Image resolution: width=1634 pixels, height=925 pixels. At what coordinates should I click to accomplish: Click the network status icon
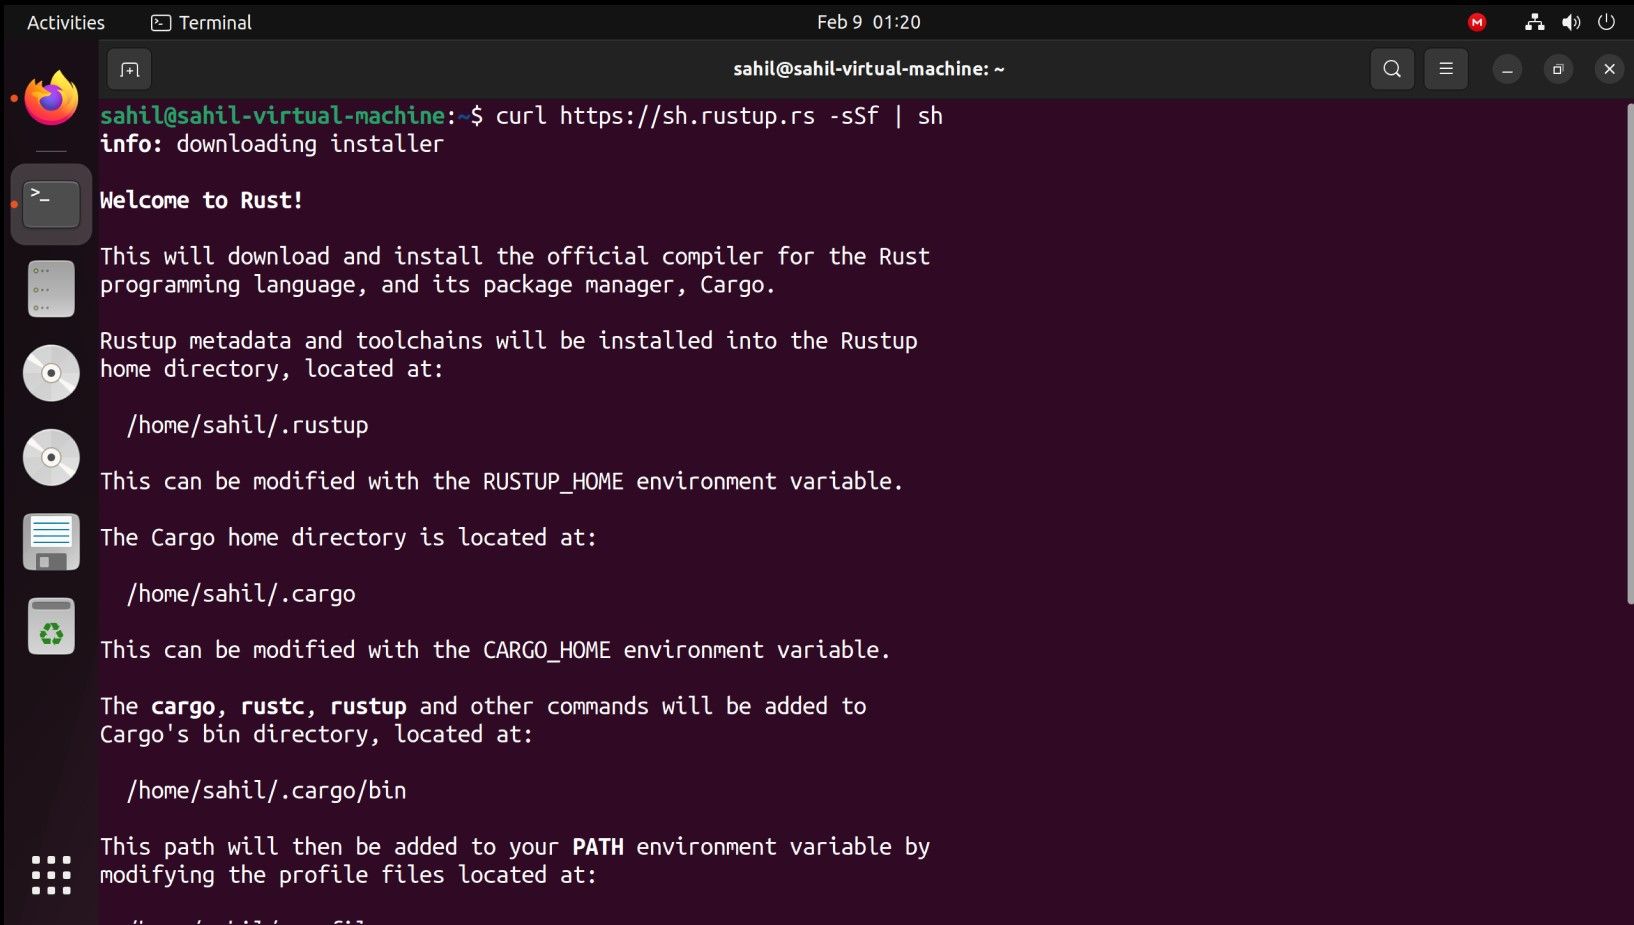[x=1534, y=22]
